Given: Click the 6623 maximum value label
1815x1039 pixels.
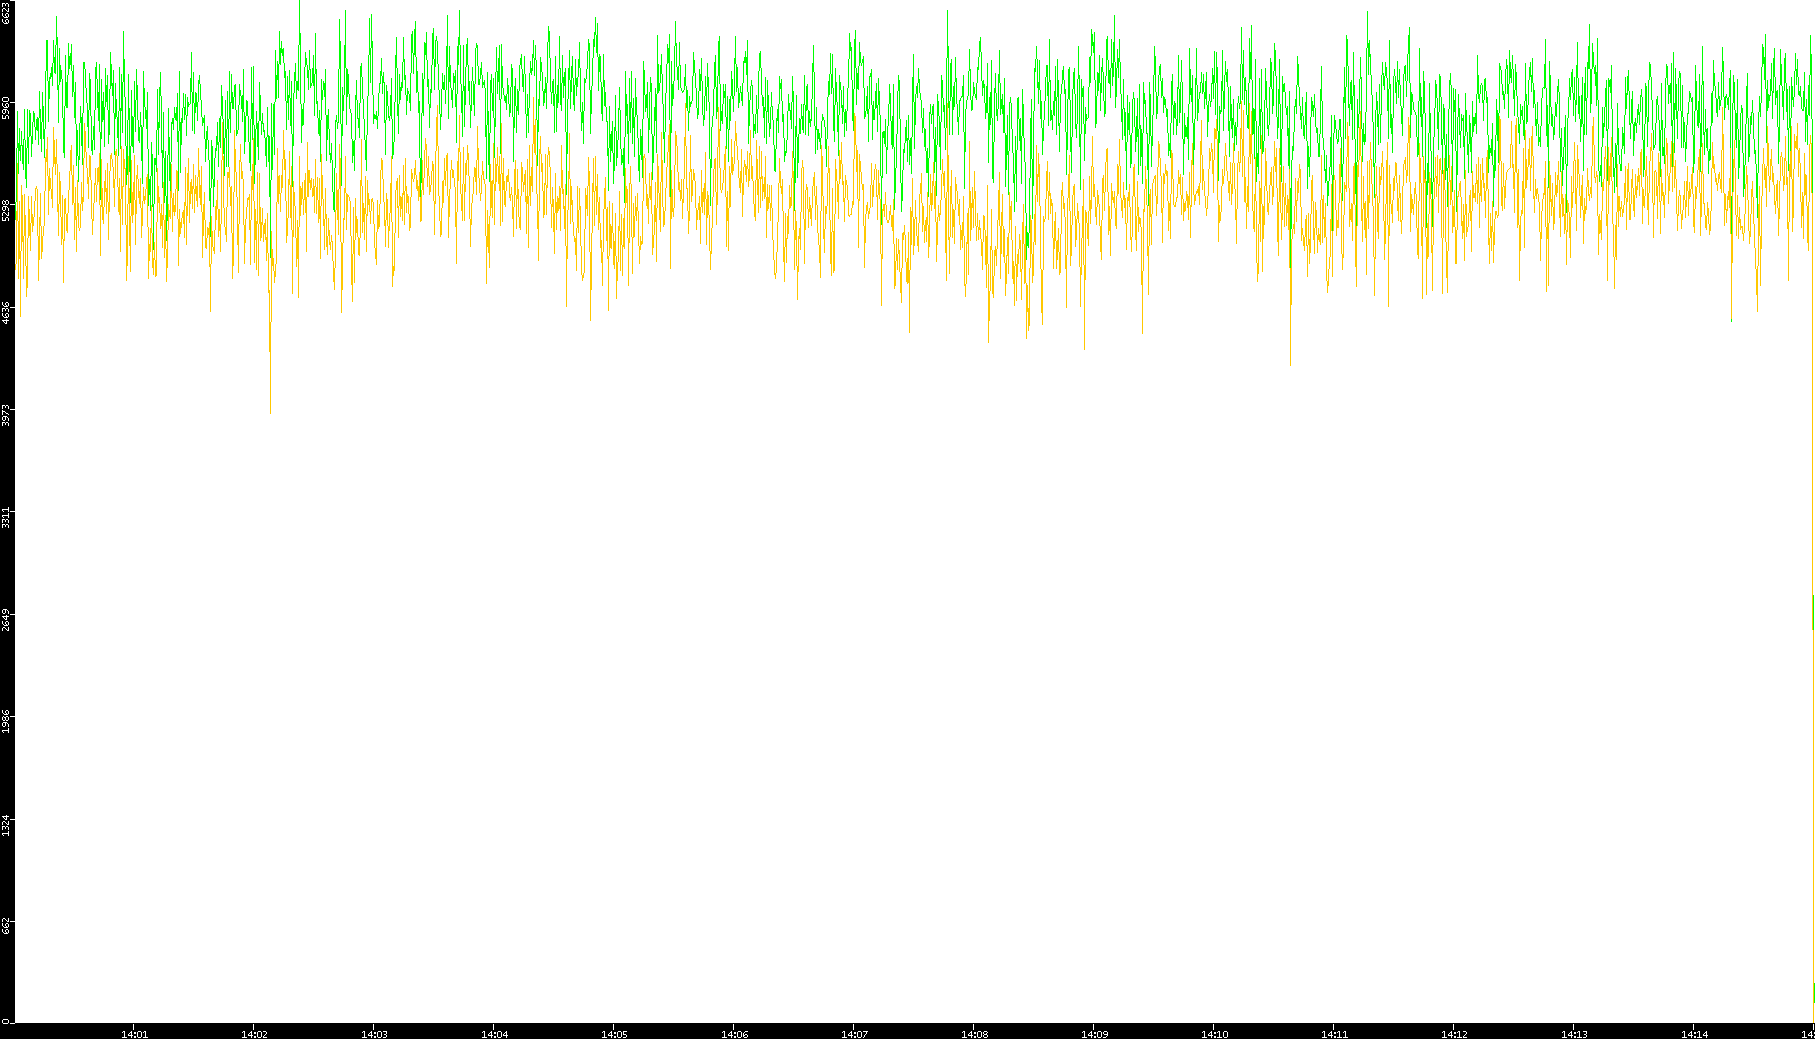Looking at the screenshot, I should pyautogui.click(x=6, y=12).
